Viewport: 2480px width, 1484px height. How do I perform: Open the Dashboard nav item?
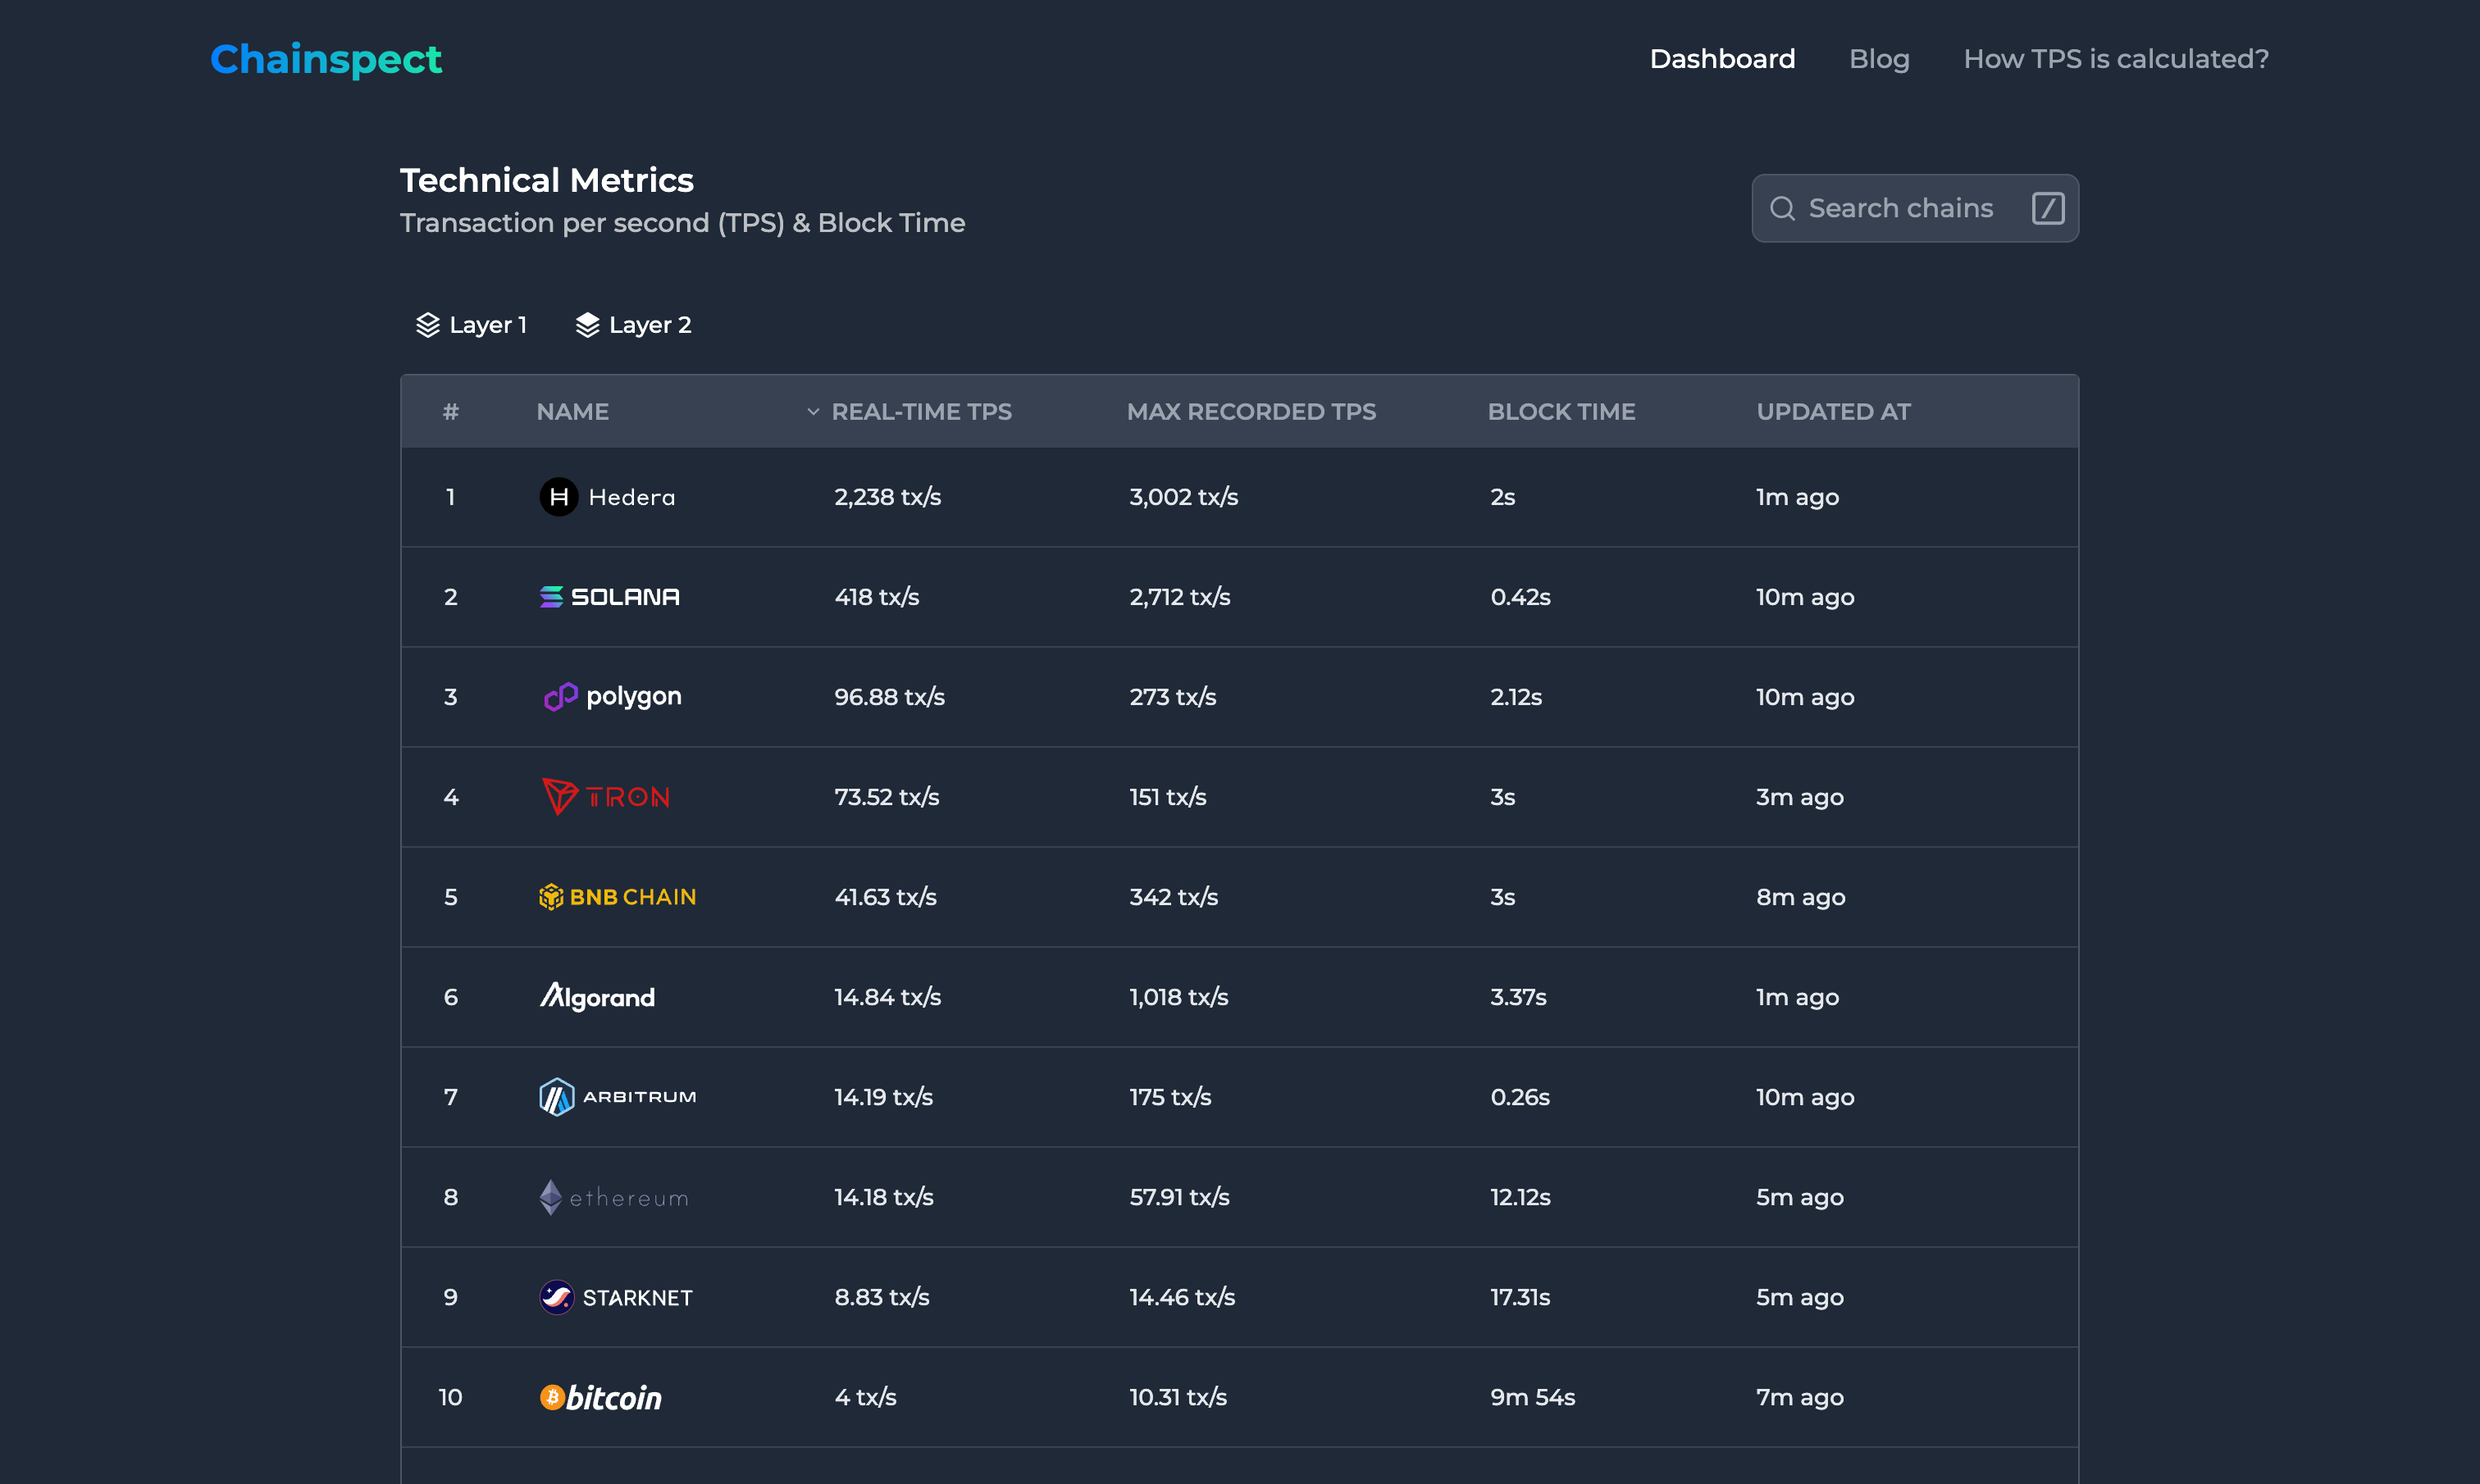click(x=1722, y=59)
